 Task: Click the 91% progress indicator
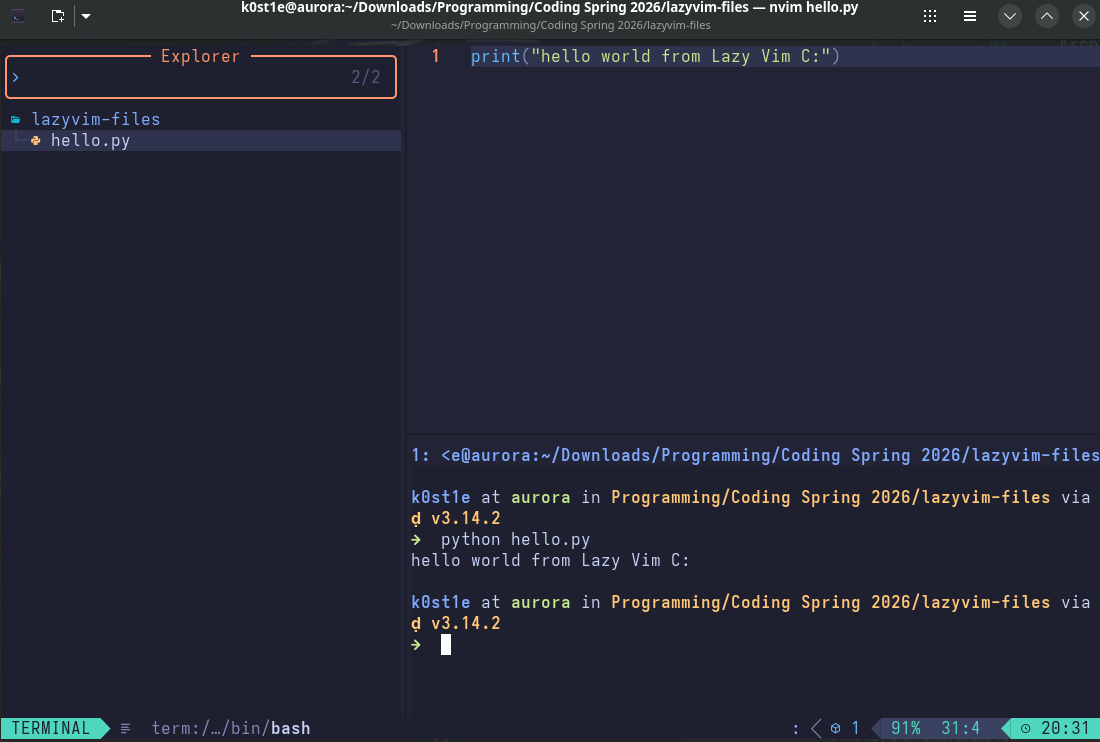click(906, 728)
